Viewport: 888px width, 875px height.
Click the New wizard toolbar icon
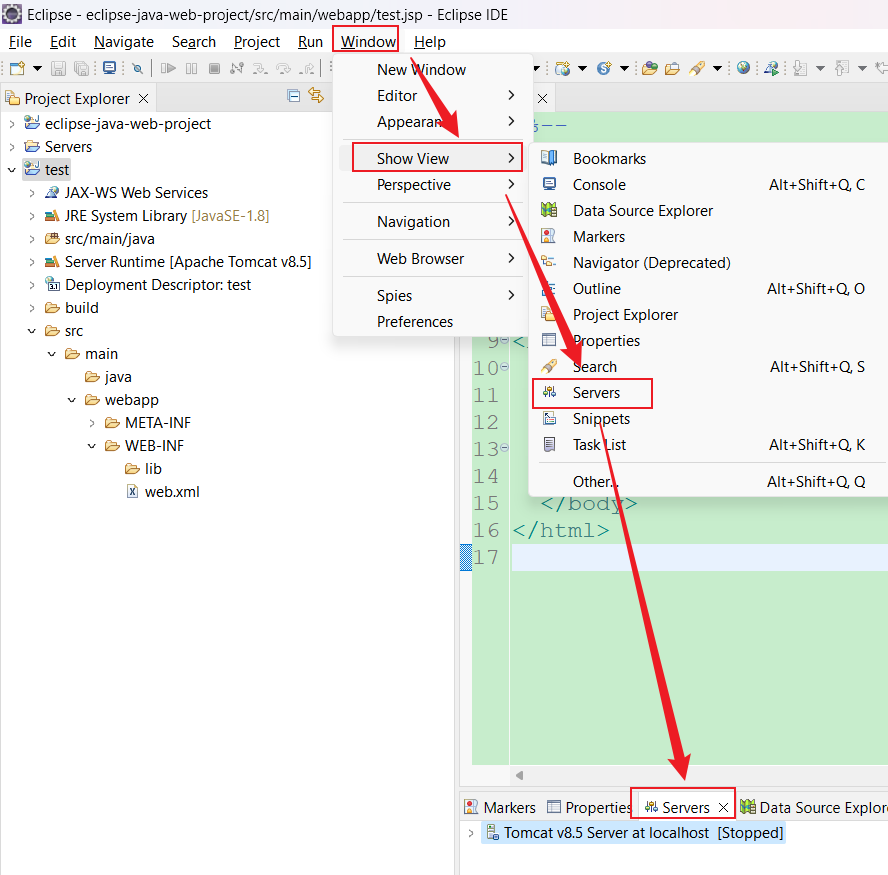(18, 69)
